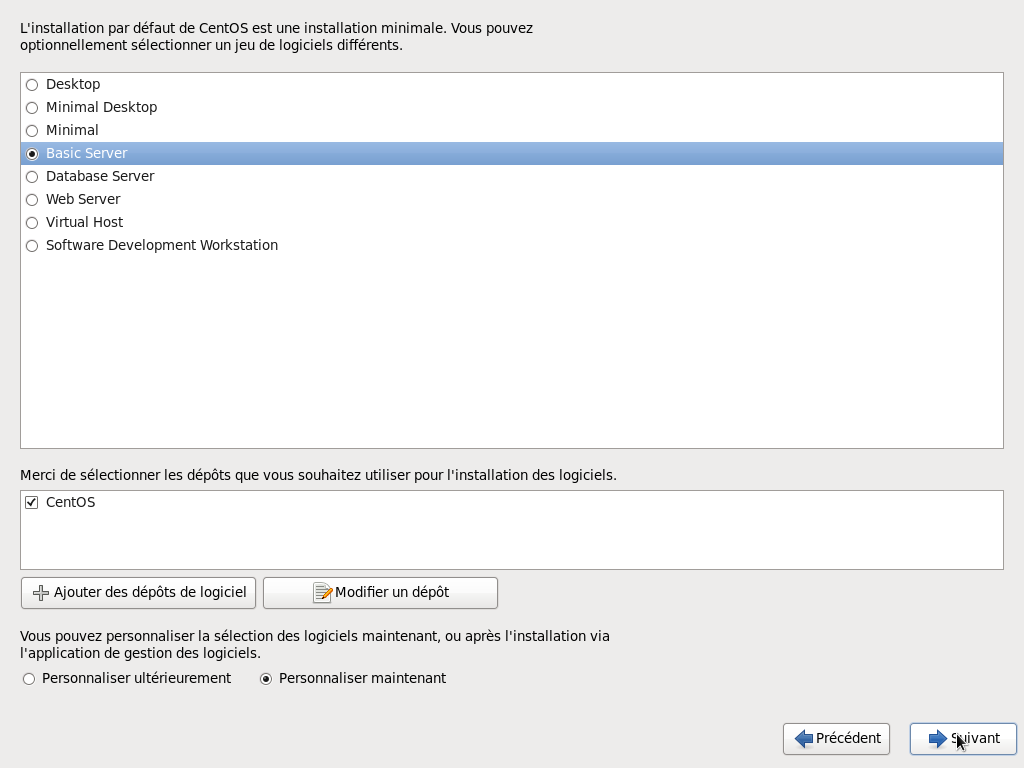This screenshot has height=768, width=1024.
Task: Choose the Database Server option
Action: (x=32, y=177)
